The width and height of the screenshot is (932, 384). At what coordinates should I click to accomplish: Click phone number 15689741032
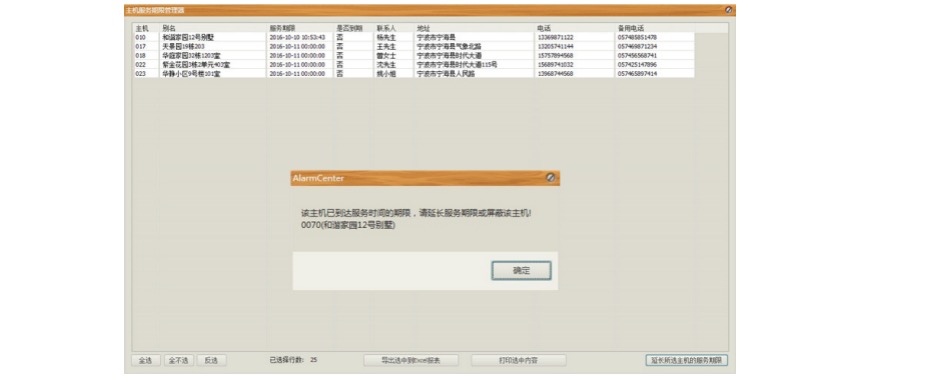click(x=555, y=64)
